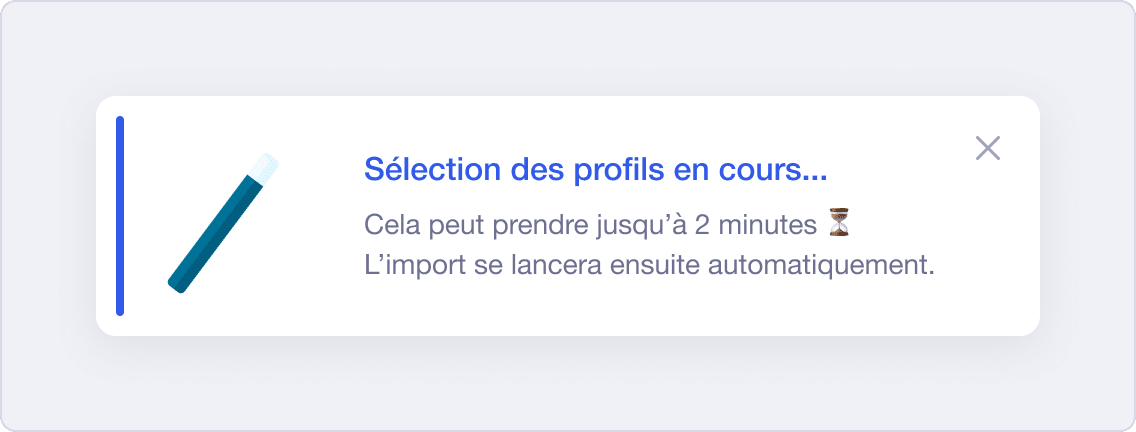
Task: Click the magic wand illustration
Action: click(x=223, y=223)
